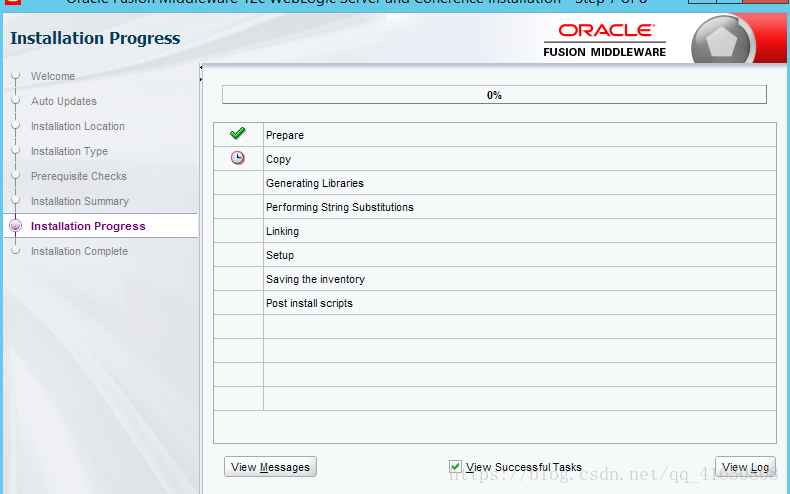This screenshot has width=790, height=494.
Task: Click the Installation Progress page heading
Action: tap(95, 38)
